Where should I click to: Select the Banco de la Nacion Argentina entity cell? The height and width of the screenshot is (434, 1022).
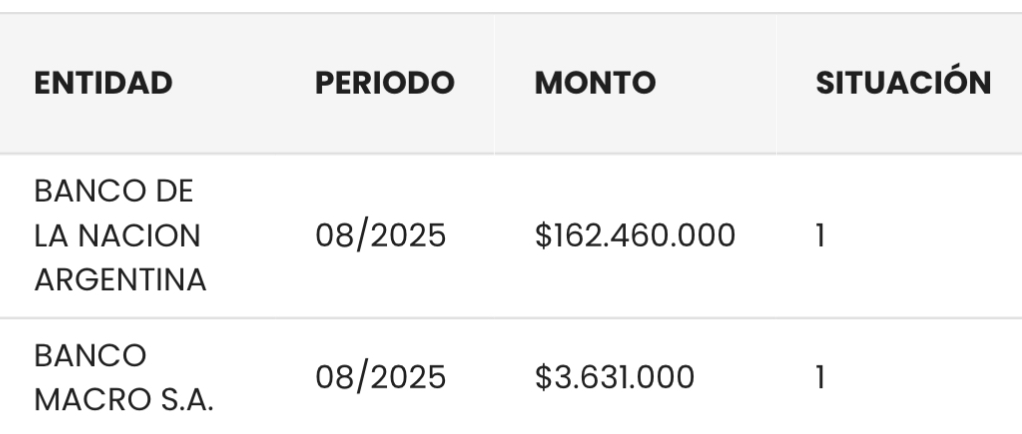click(x=120, y=237)
